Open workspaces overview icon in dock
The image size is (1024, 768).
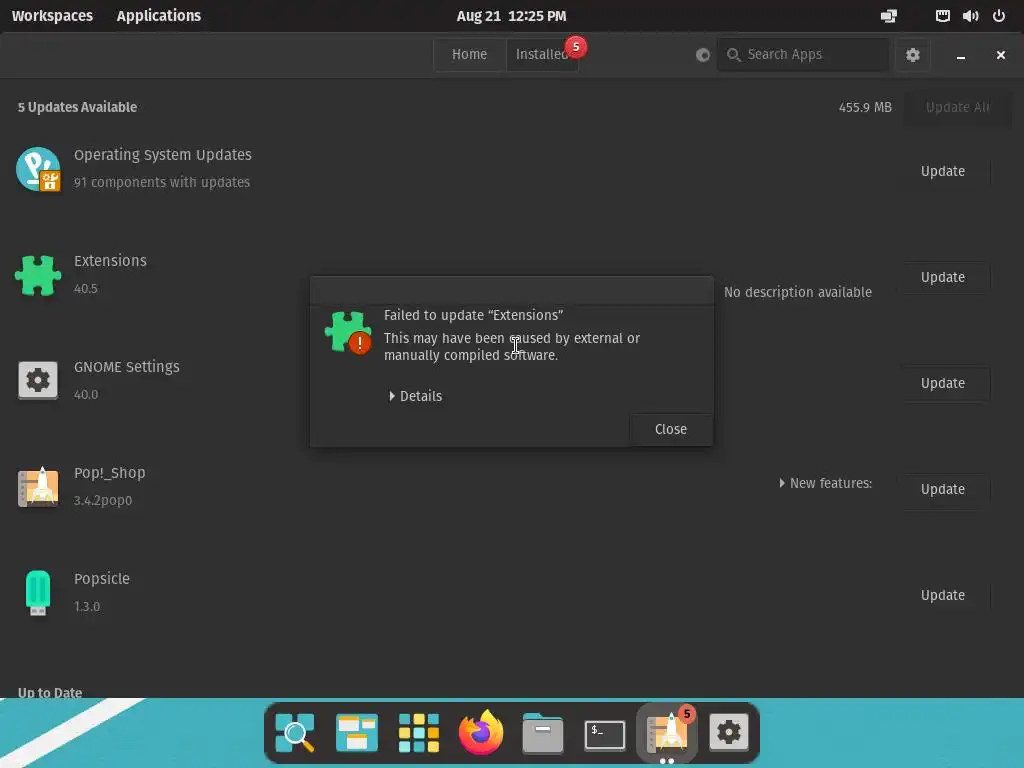pos(357,733)
